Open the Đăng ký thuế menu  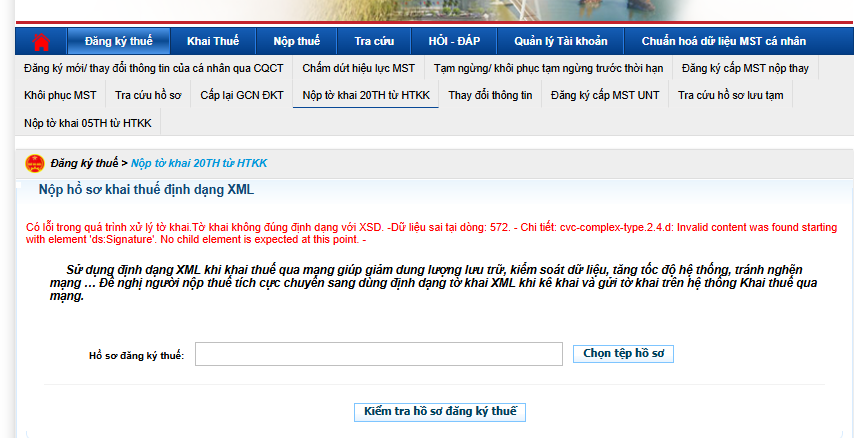click(x=118, y=42)
